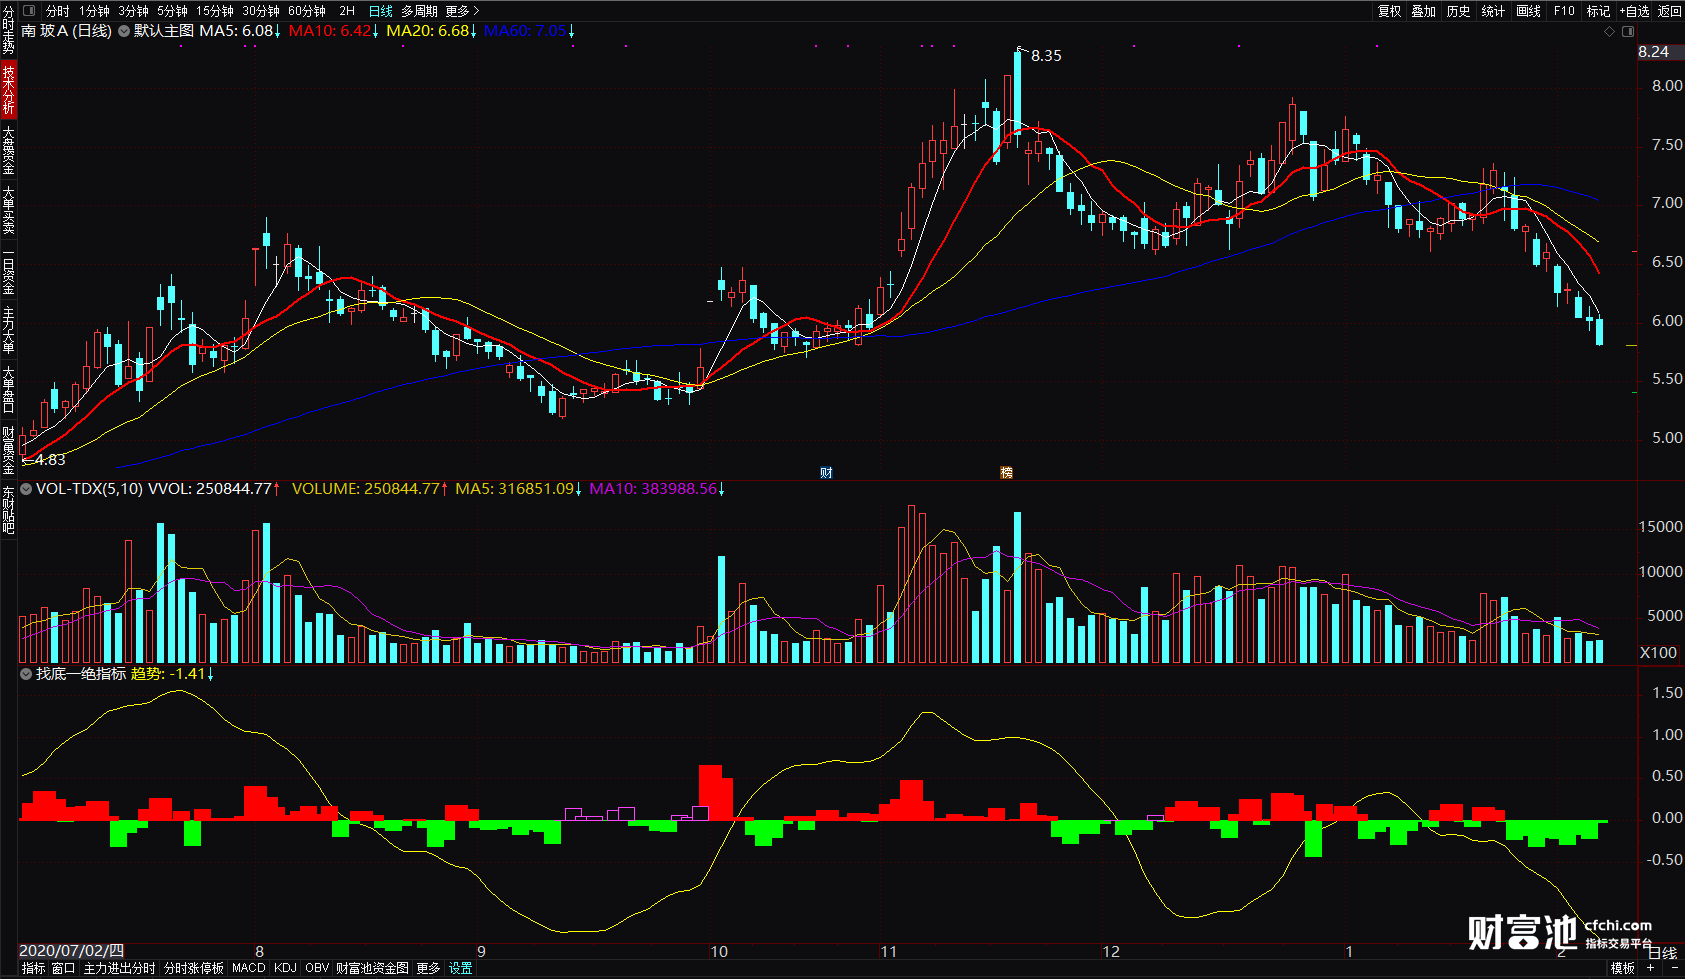The image size is (1685, 979).
Task: Switch to the 30分钟 period
Action: click(x=261, y=11)
